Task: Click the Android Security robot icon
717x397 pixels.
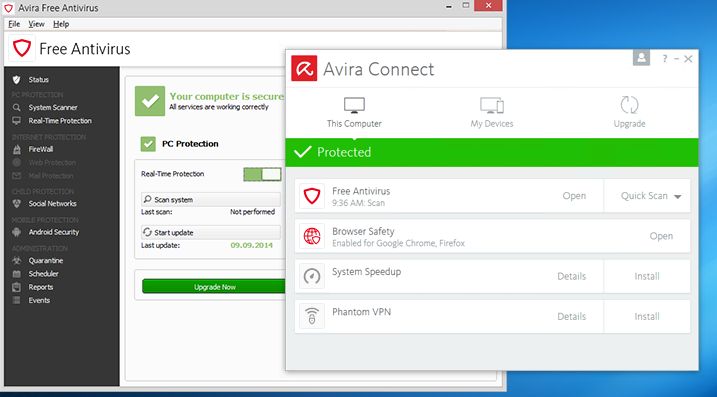Action: point(16,232)
